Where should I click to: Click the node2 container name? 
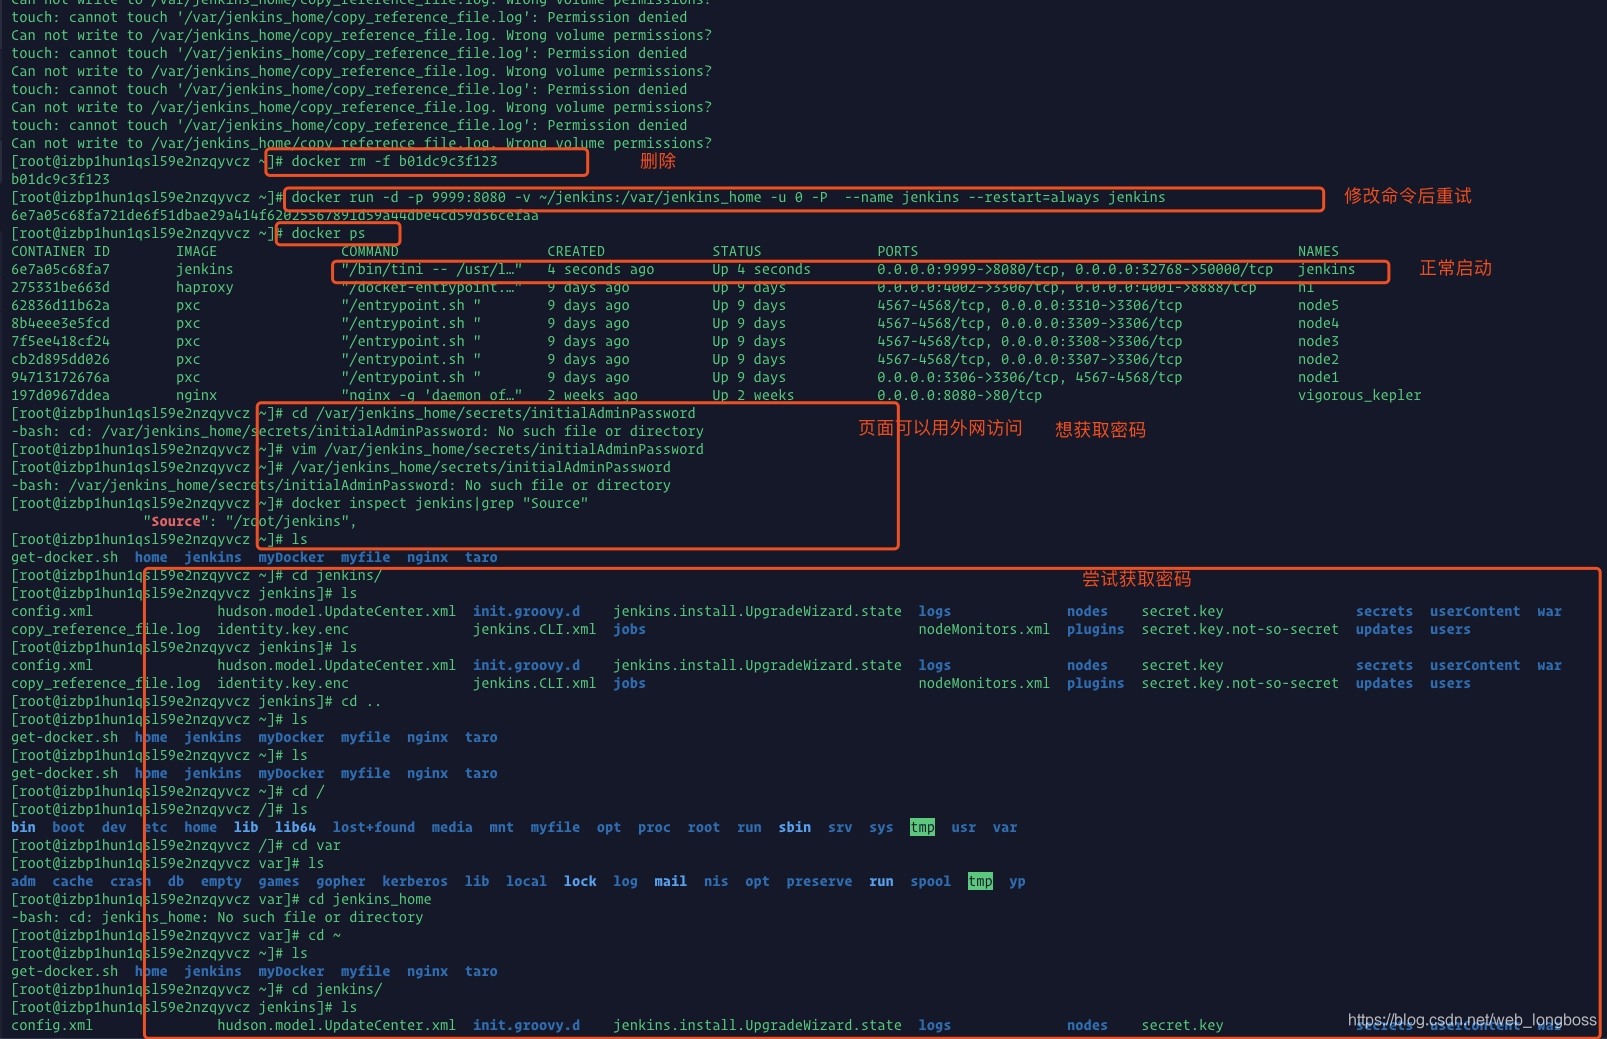pyautogui.click(x=1318, y=359)
